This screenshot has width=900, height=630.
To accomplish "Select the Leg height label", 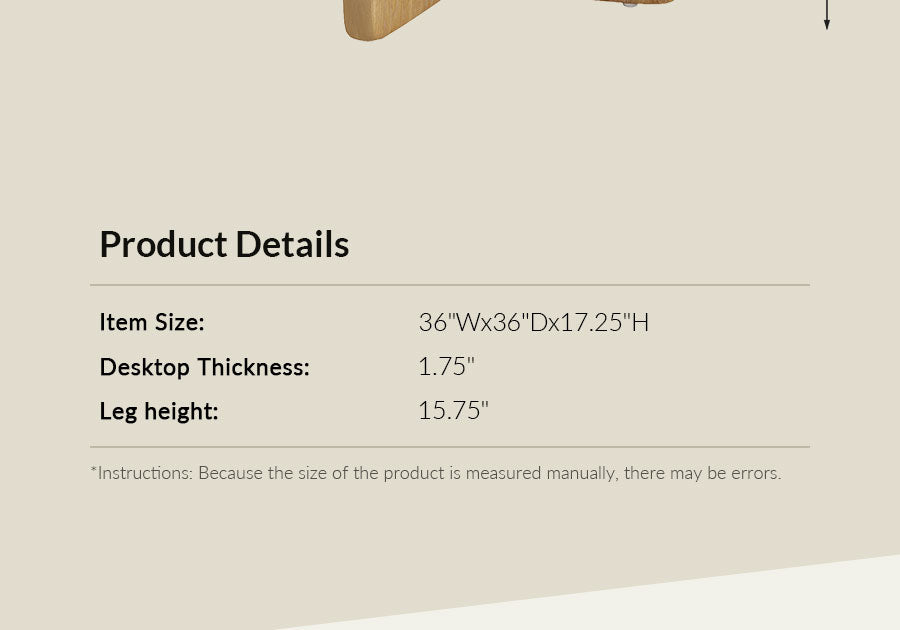I will click(158, 411).
